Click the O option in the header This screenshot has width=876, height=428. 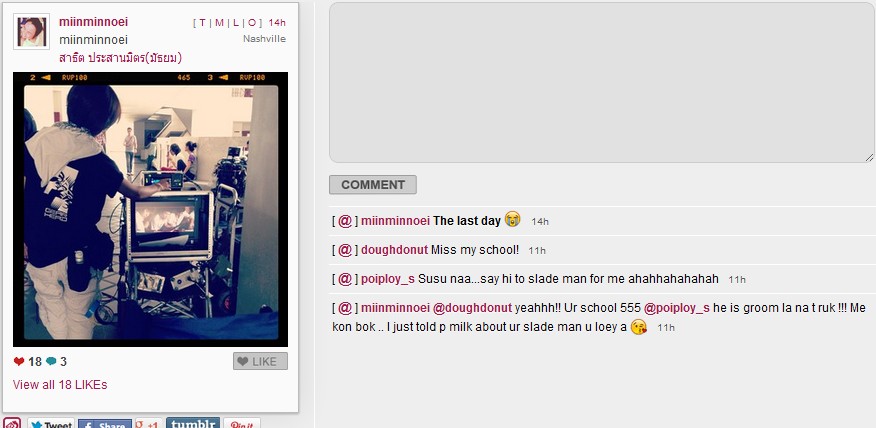click(x=252, y=23)
